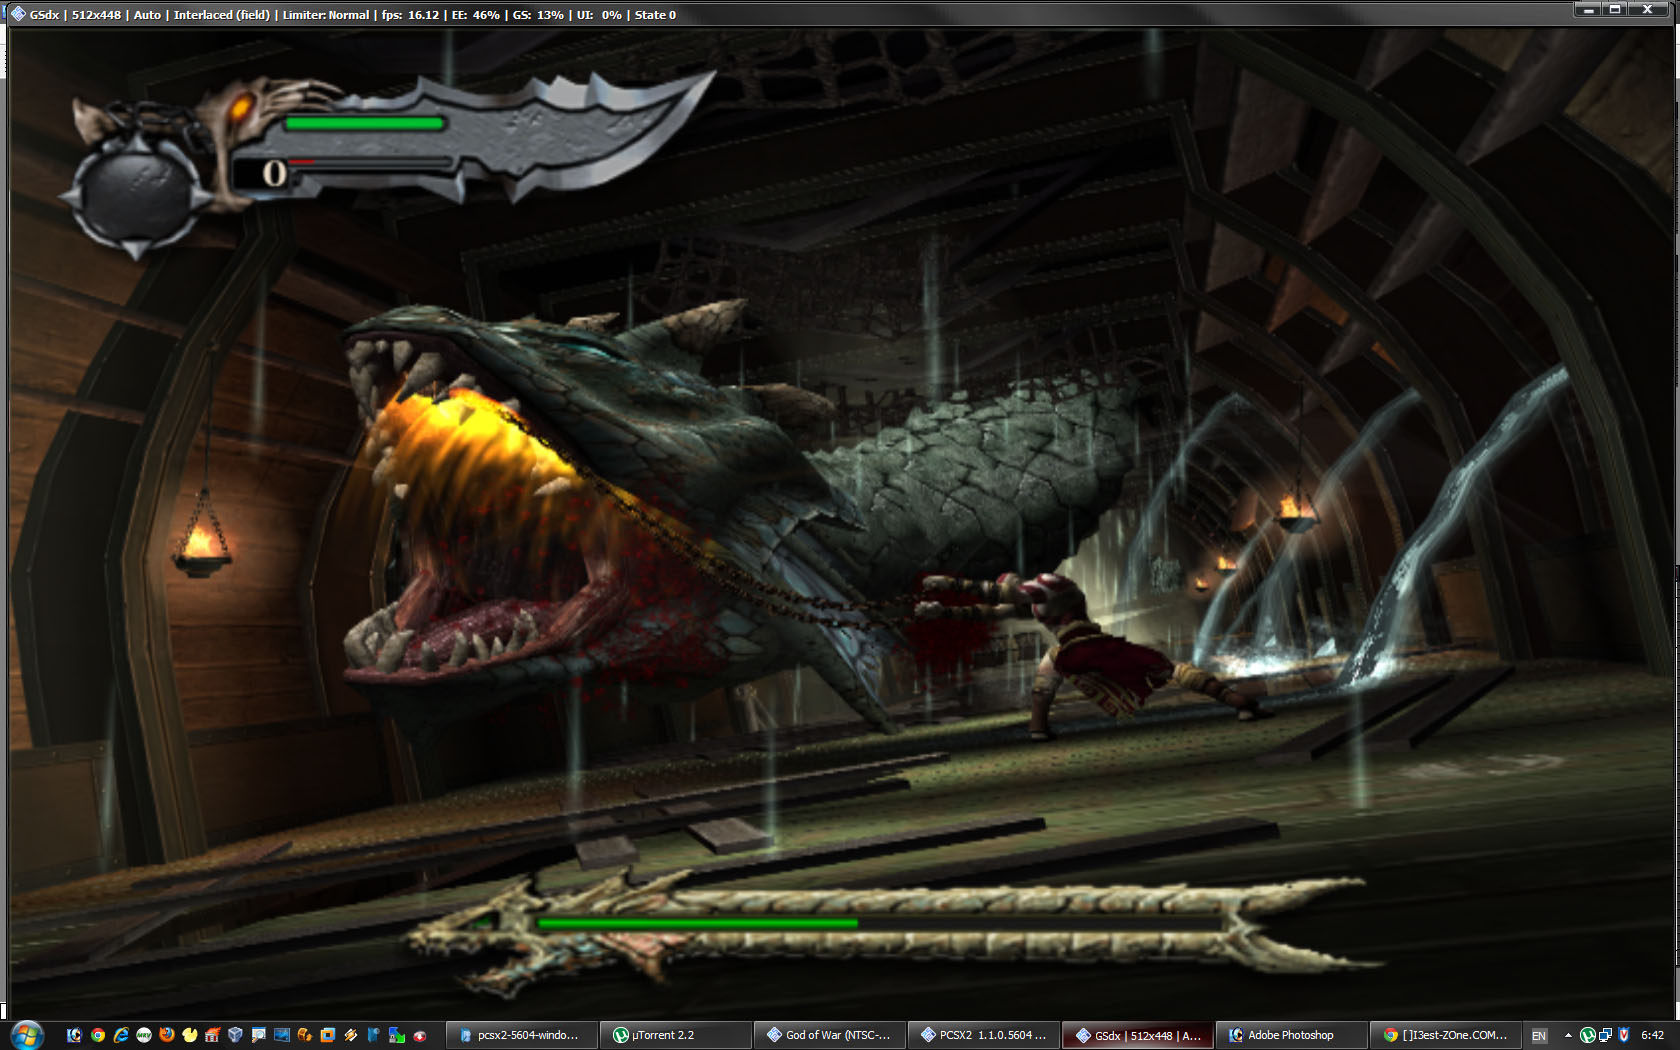Switch to PCSX2 1.1.0.5604 taskbar button
The image size is (1680, 1050).
coord(984,1035)
